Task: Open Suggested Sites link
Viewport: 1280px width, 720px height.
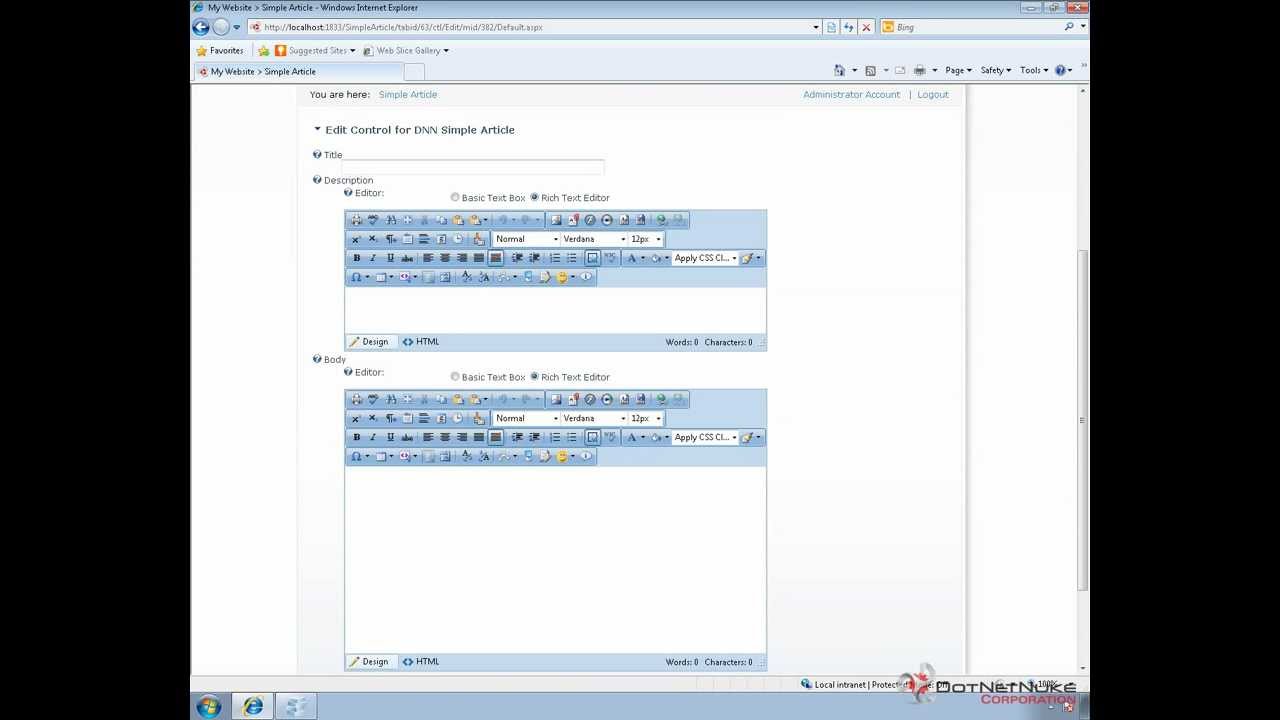Action: pyautogui.click(x=314, y=50)
